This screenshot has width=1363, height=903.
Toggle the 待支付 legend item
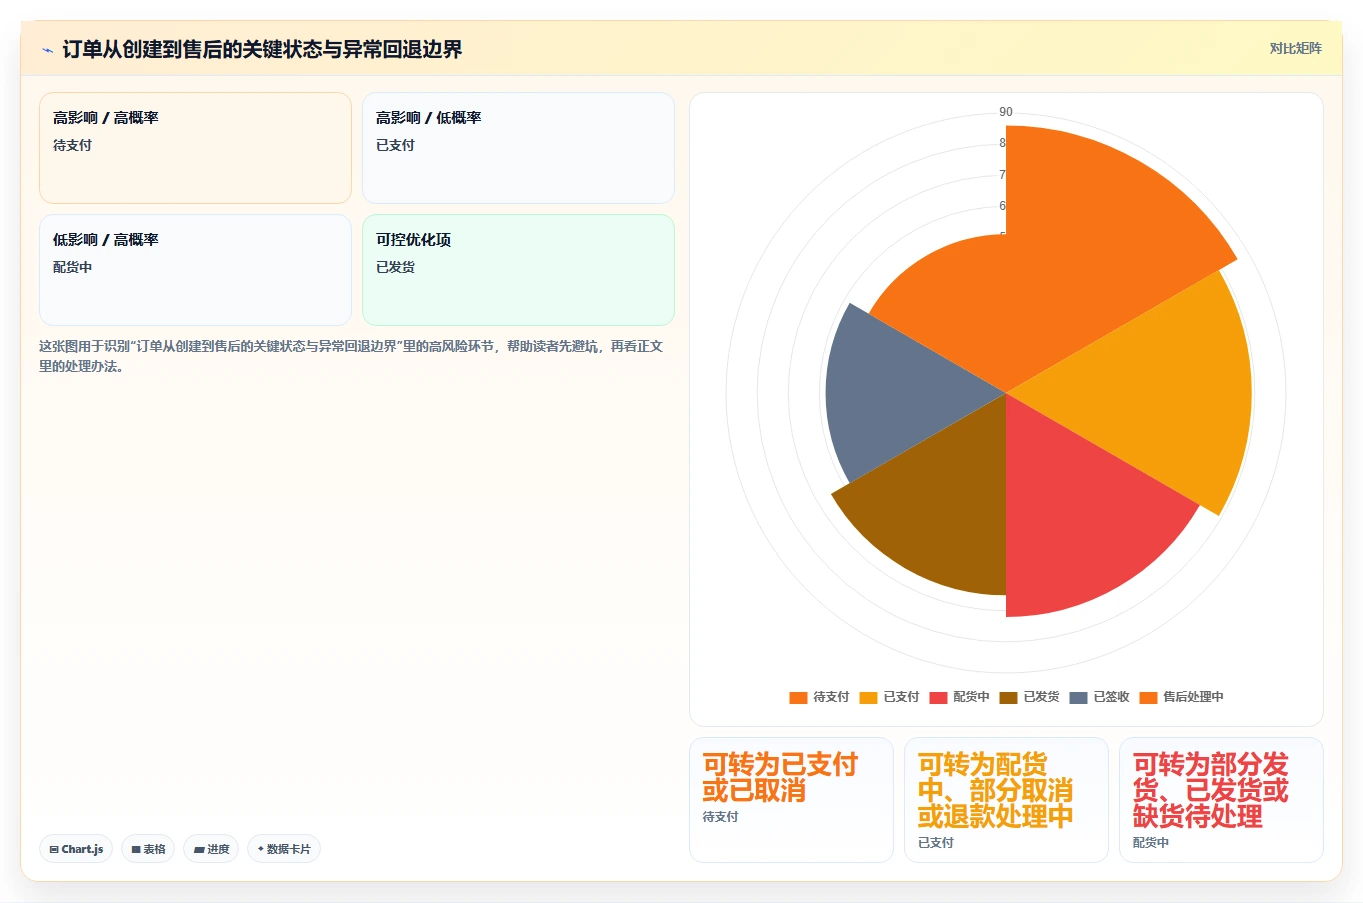click(819, 697)
